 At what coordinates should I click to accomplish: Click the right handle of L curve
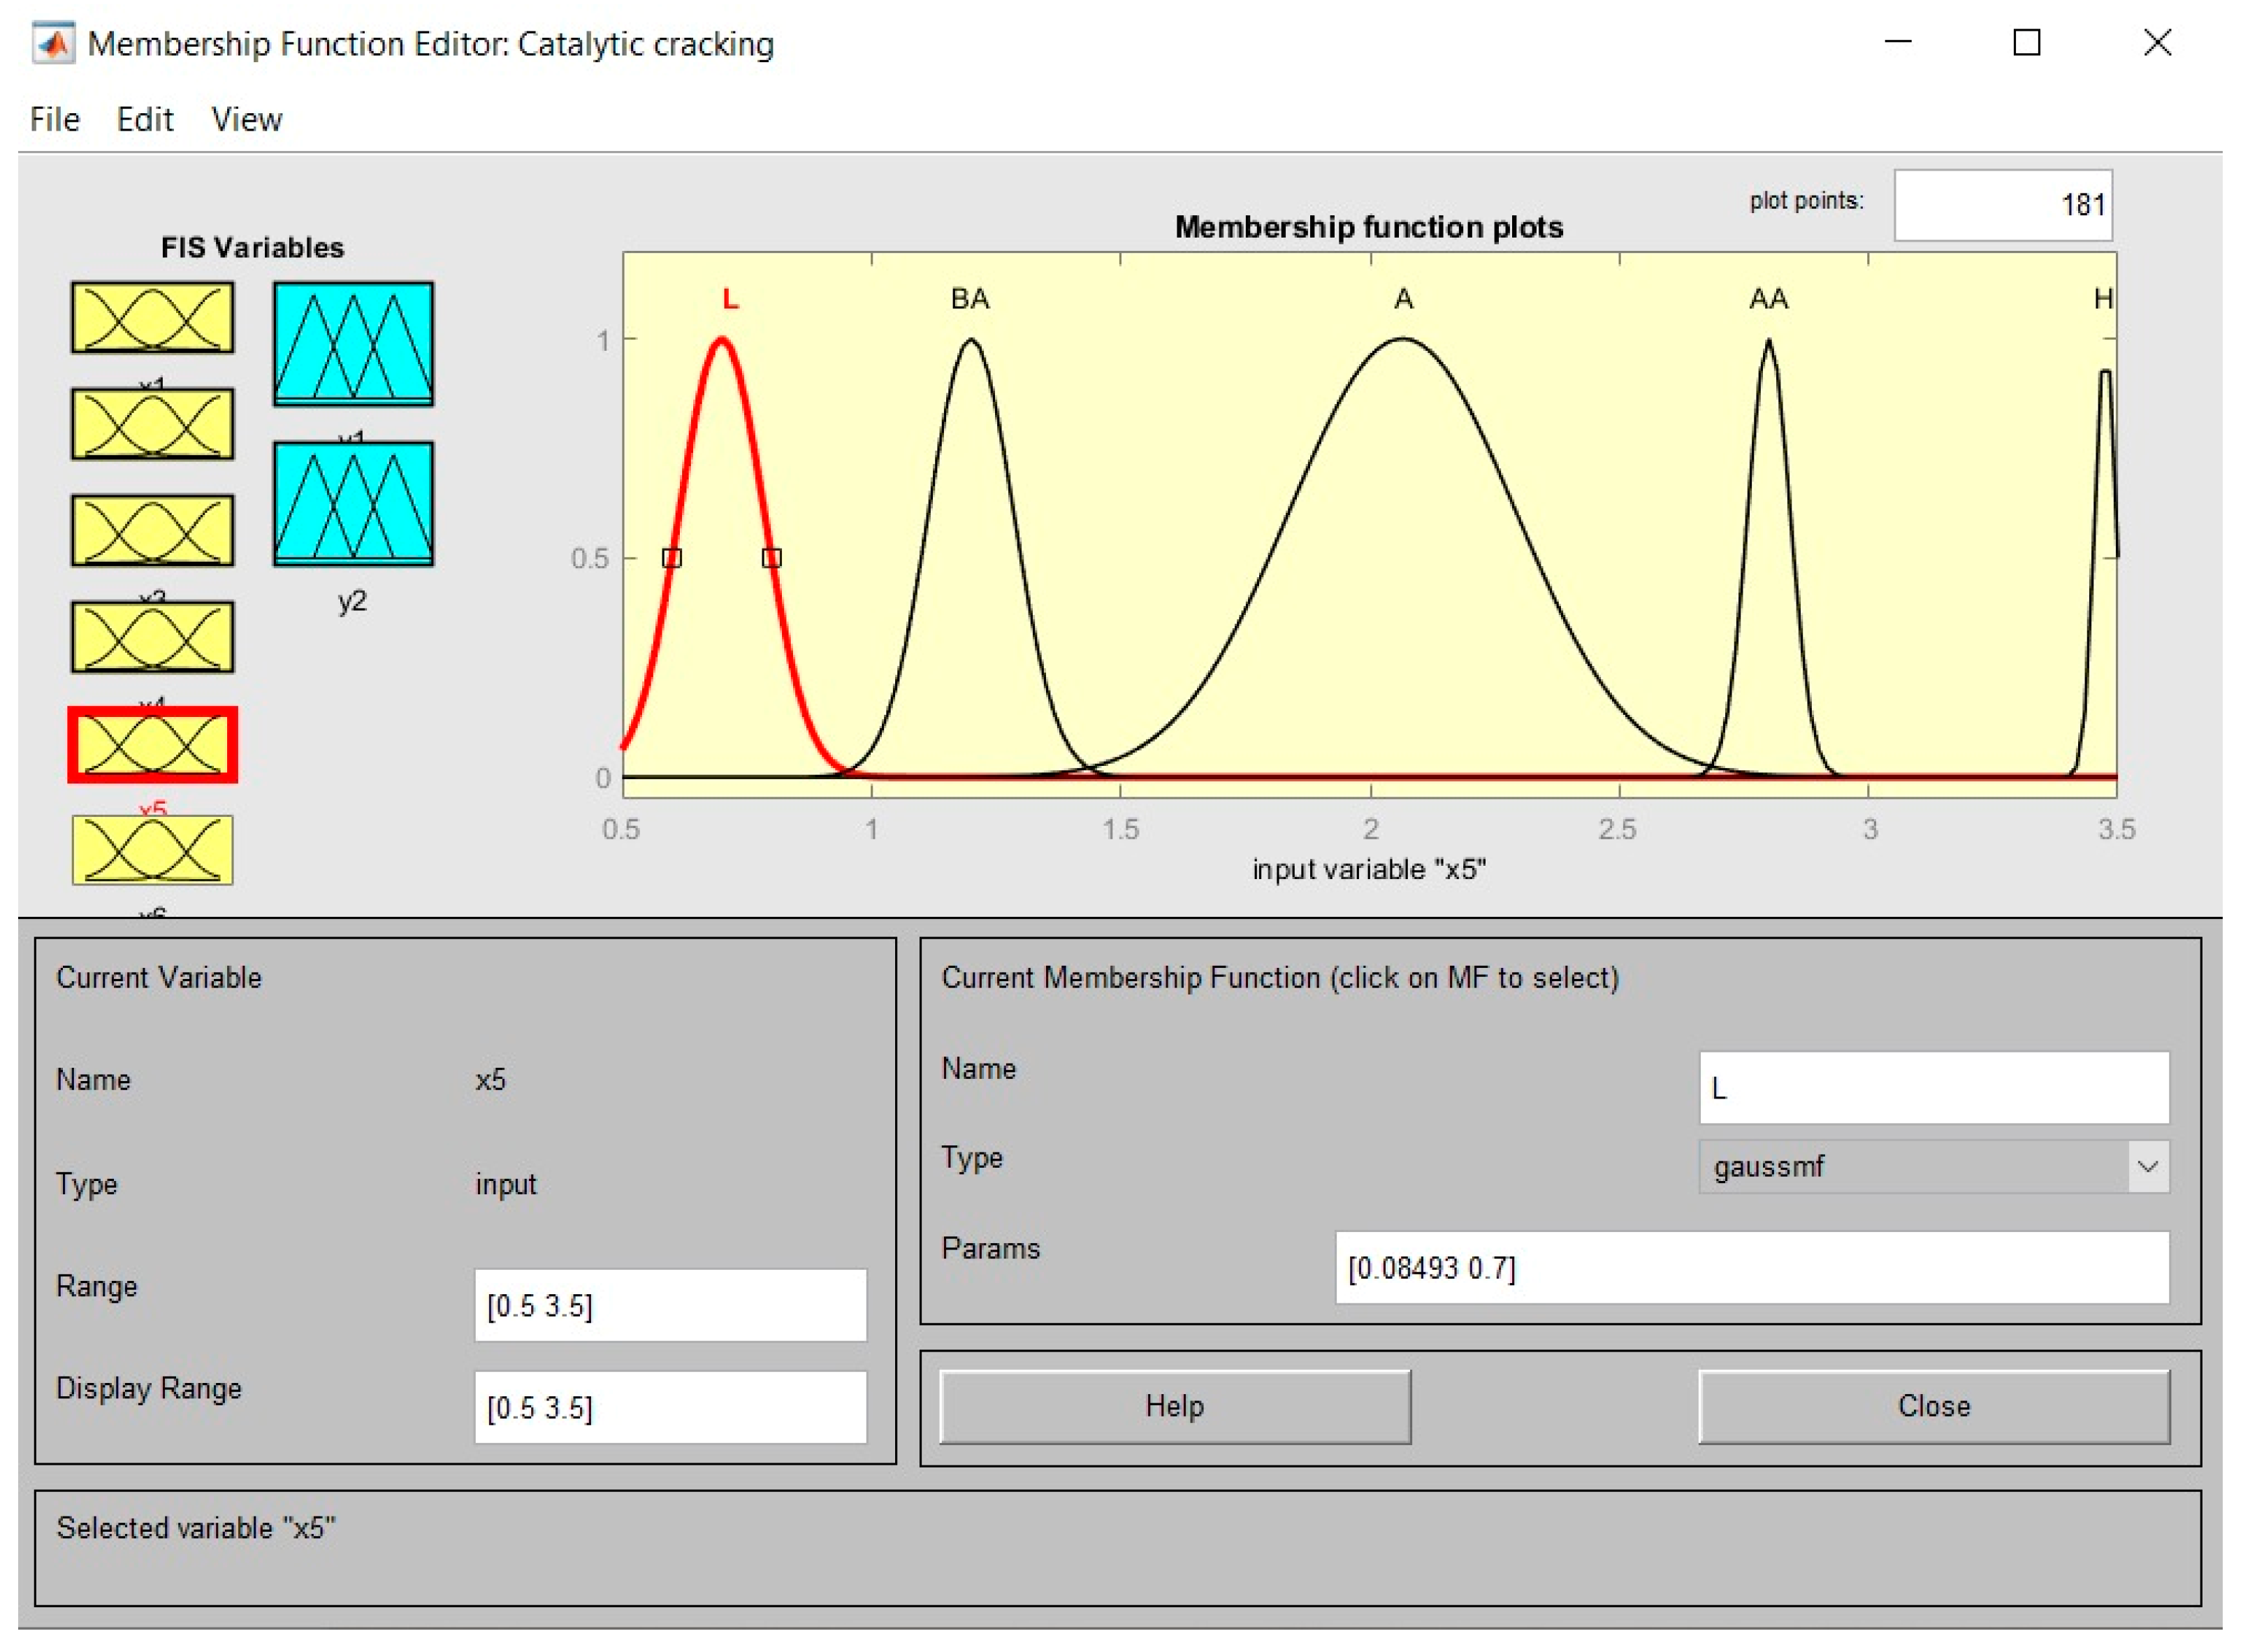pos(771,558)
